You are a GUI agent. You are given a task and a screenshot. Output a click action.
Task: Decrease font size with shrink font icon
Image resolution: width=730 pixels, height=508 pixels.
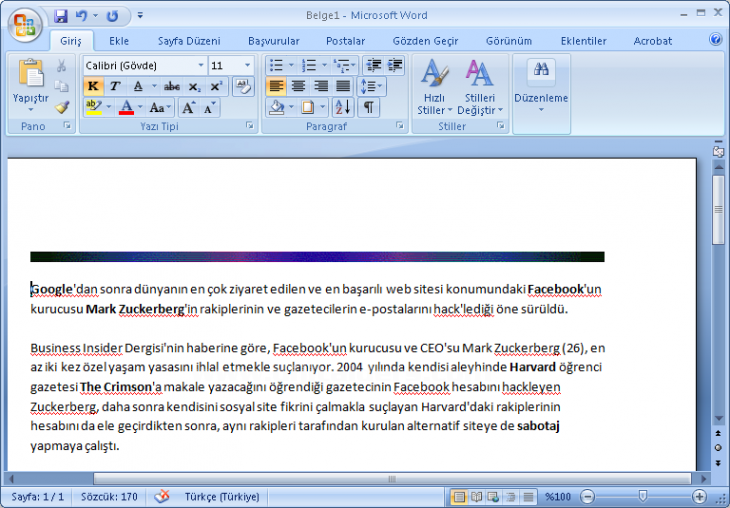(x=210, y=108)
